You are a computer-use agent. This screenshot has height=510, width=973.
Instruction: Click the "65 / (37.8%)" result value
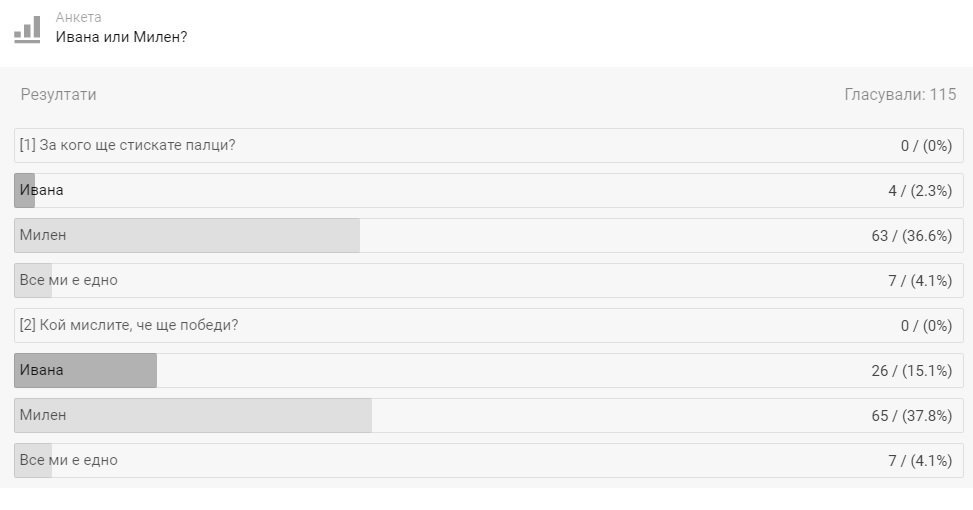(x=911, y=415)
